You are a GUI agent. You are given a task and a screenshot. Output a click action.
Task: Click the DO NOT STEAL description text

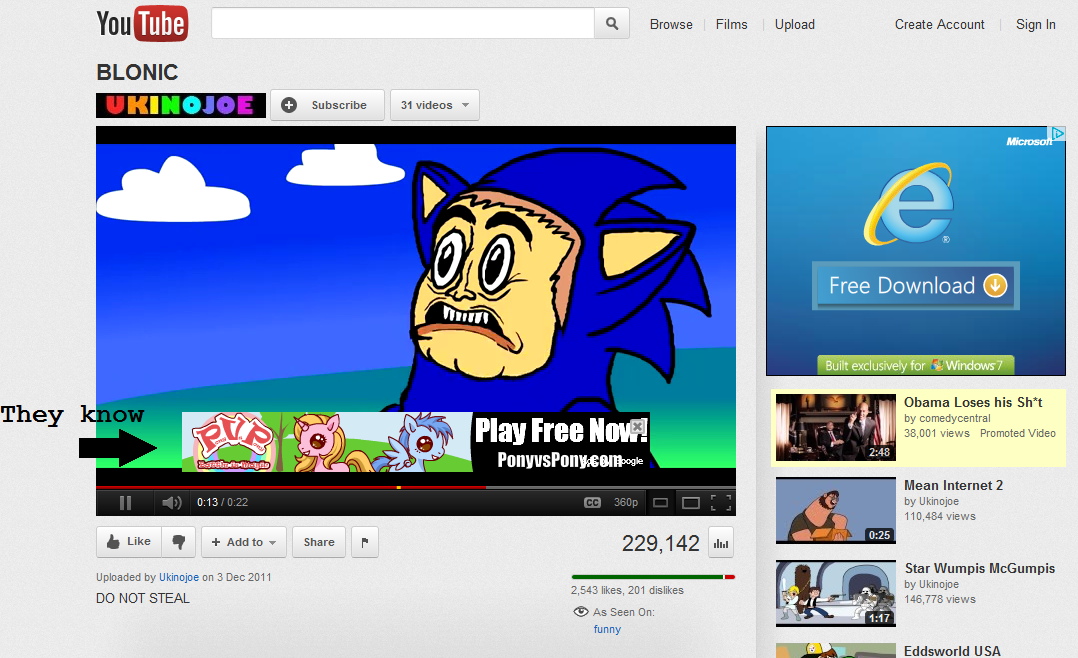tap(143, 598)
